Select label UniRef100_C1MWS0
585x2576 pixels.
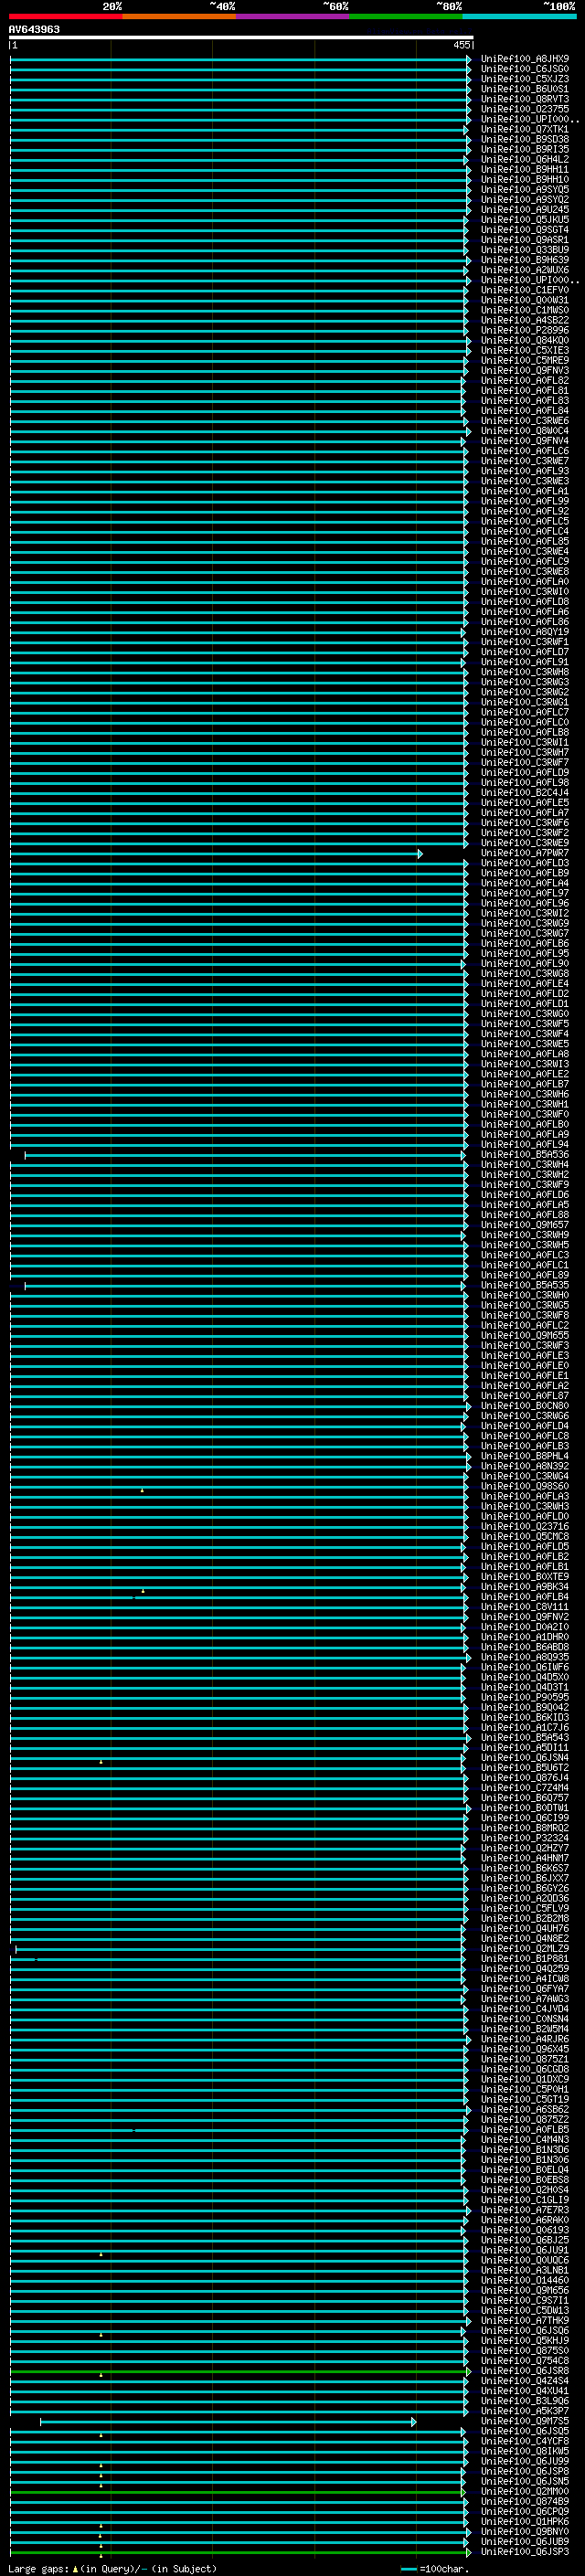[525, 310]
